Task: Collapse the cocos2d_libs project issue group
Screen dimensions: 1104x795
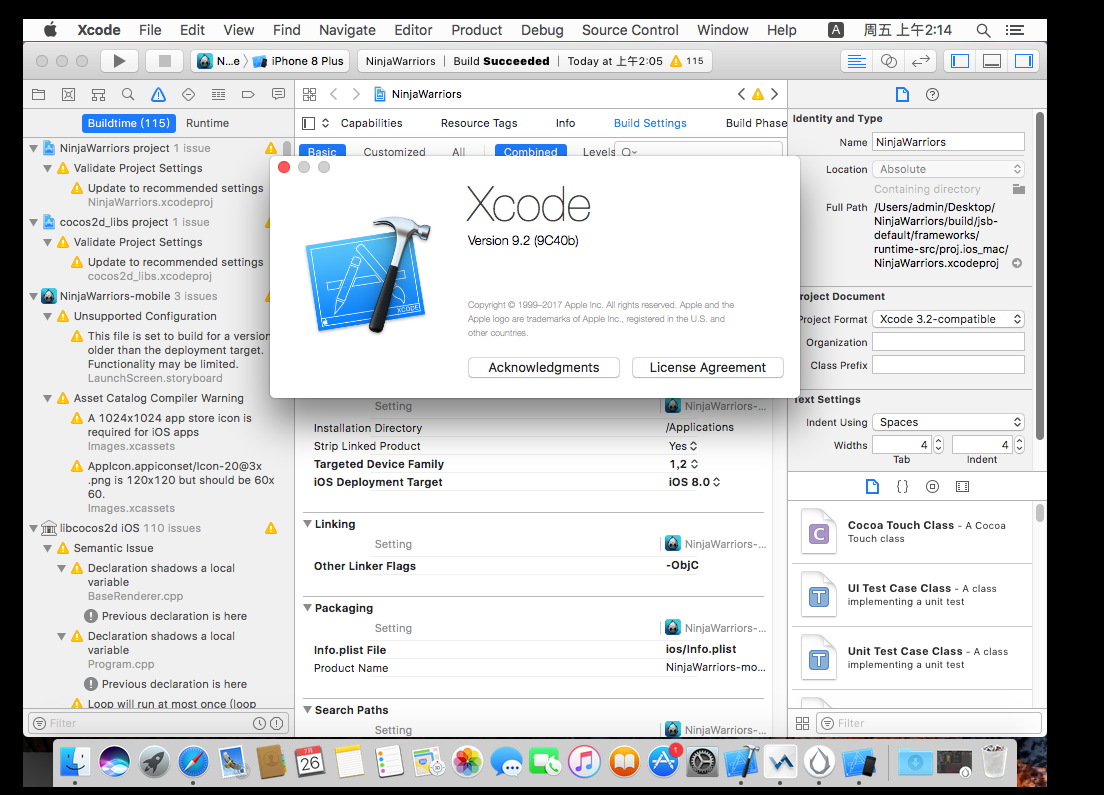Action: click(33, 223)
